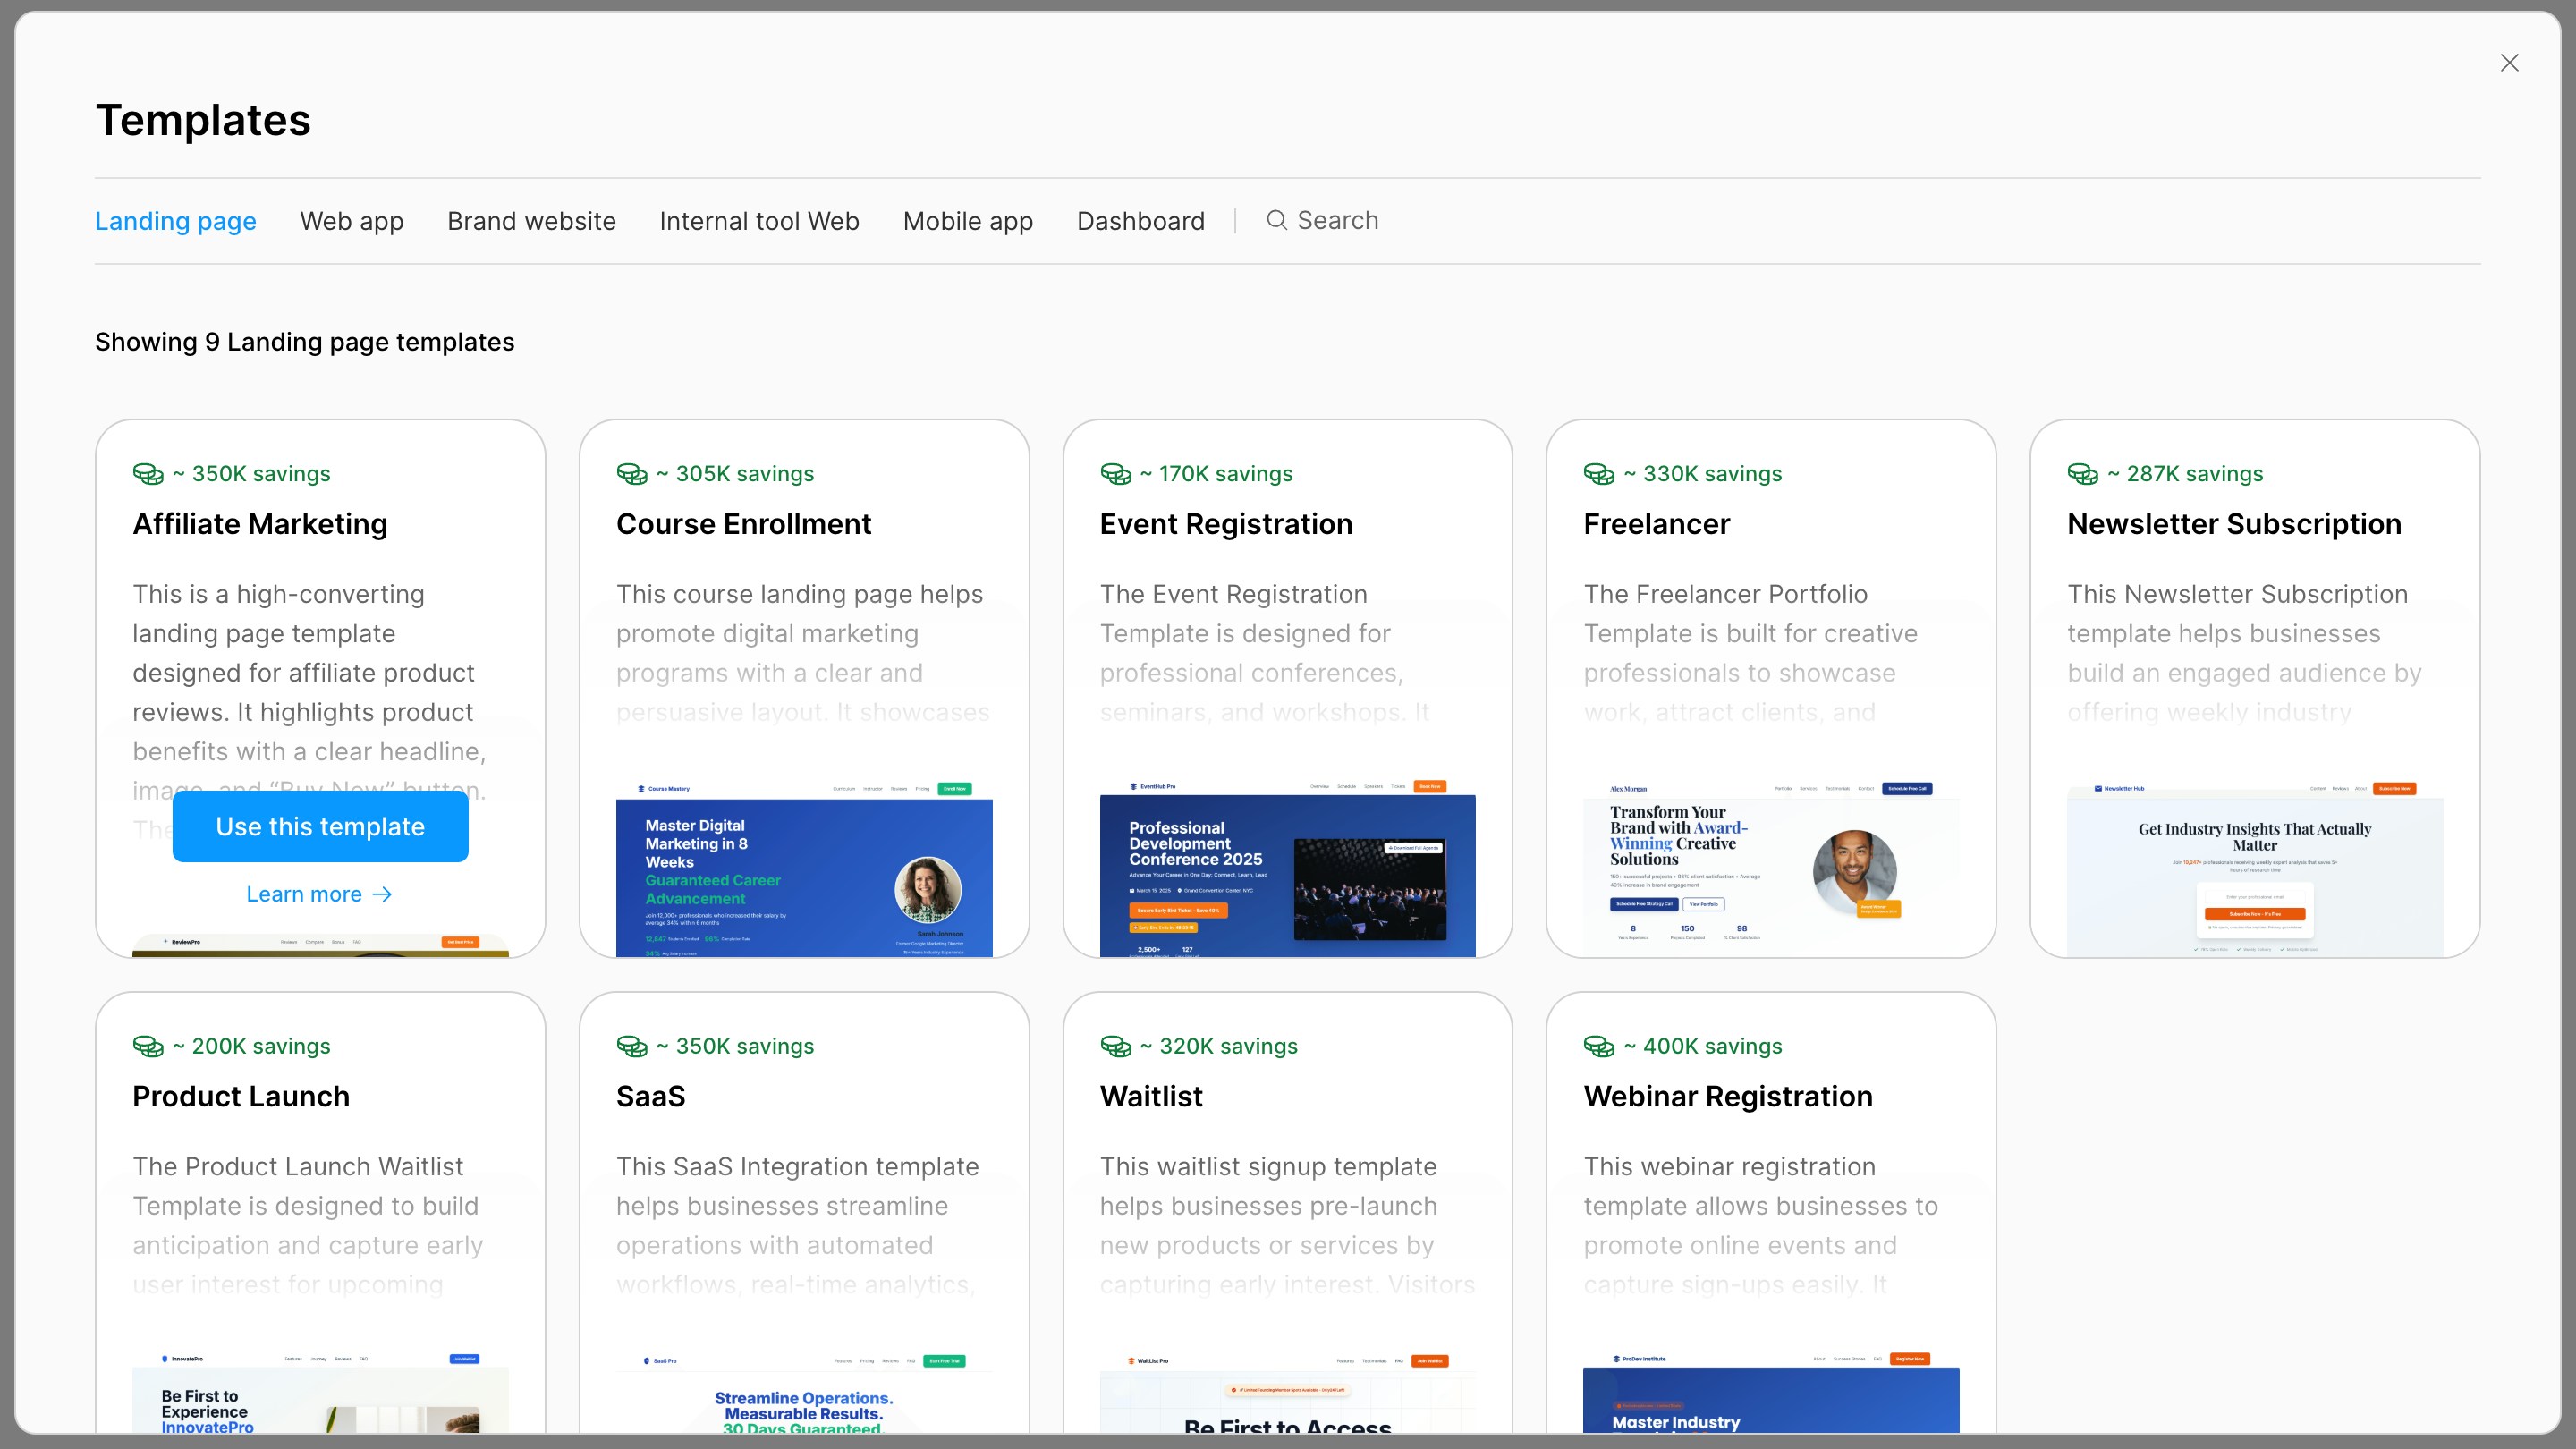Open the Newsletter Subscription preview thumbnail
The height and width of the screenshot is (1449, 2576).
coord(2255,867)
